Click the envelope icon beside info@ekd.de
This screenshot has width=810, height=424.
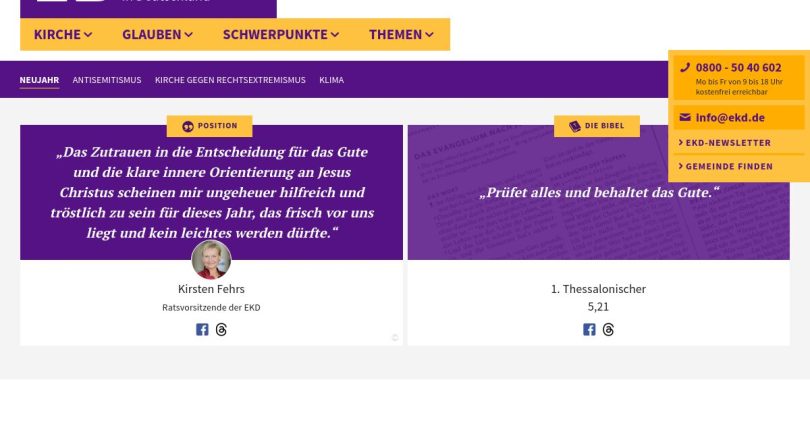685,117
